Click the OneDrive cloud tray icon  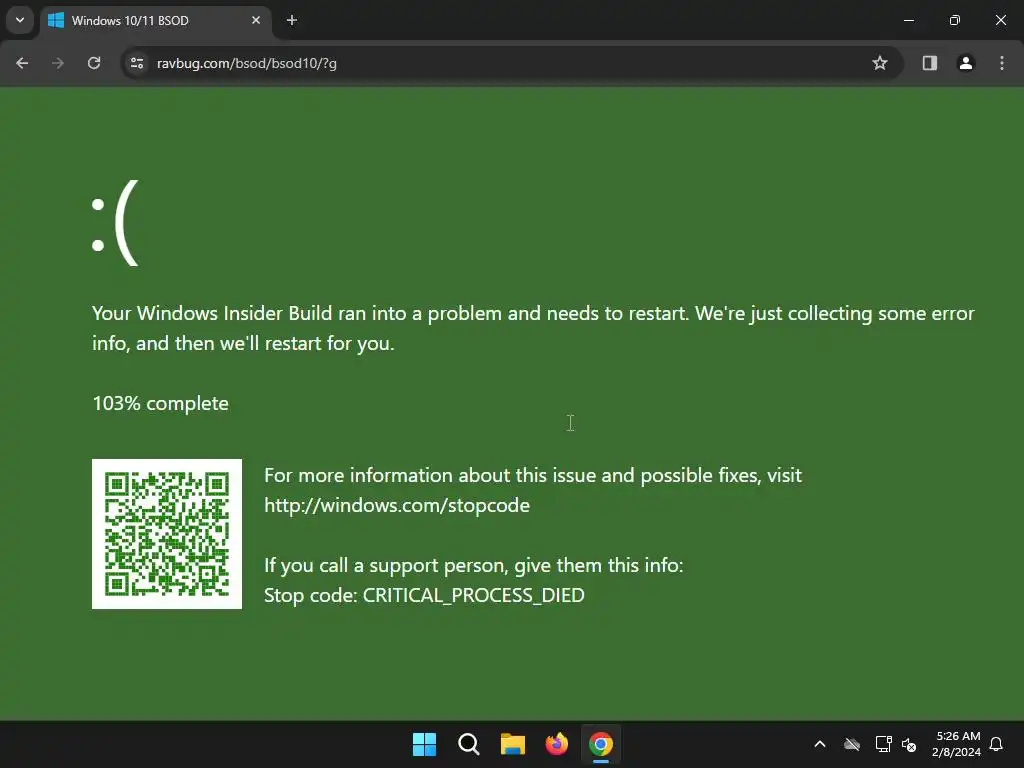click(x=852, y=744)
